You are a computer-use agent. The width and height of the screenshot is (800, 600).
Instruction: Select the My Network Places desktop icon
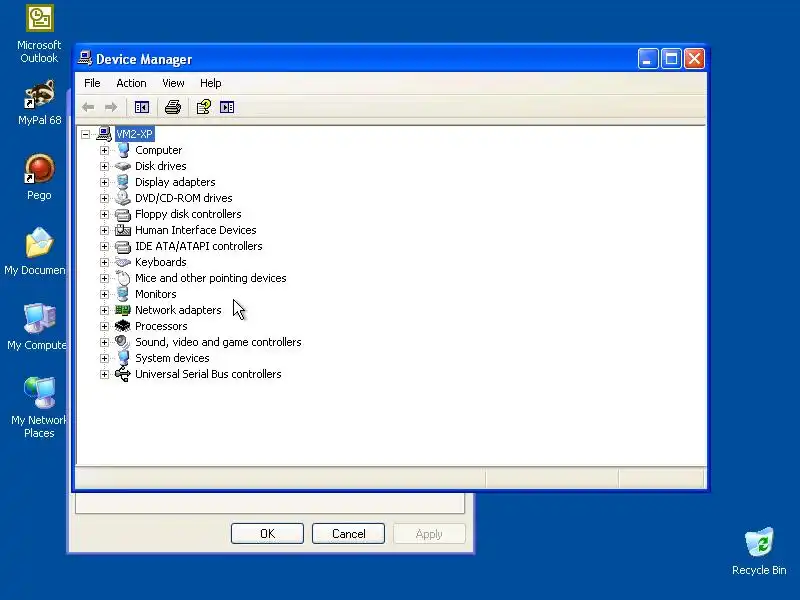(39, 408)
